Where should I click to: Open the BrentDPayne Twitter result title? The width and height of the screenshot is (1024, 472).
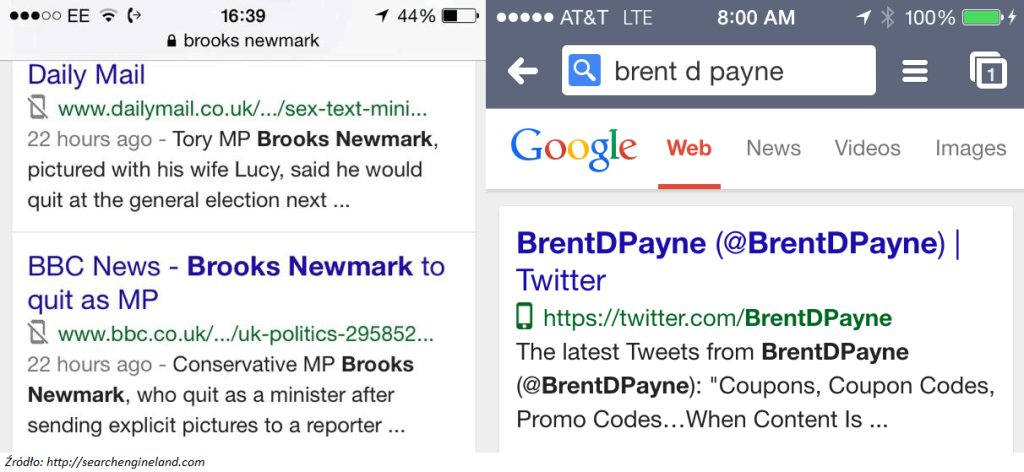point(738,261)
